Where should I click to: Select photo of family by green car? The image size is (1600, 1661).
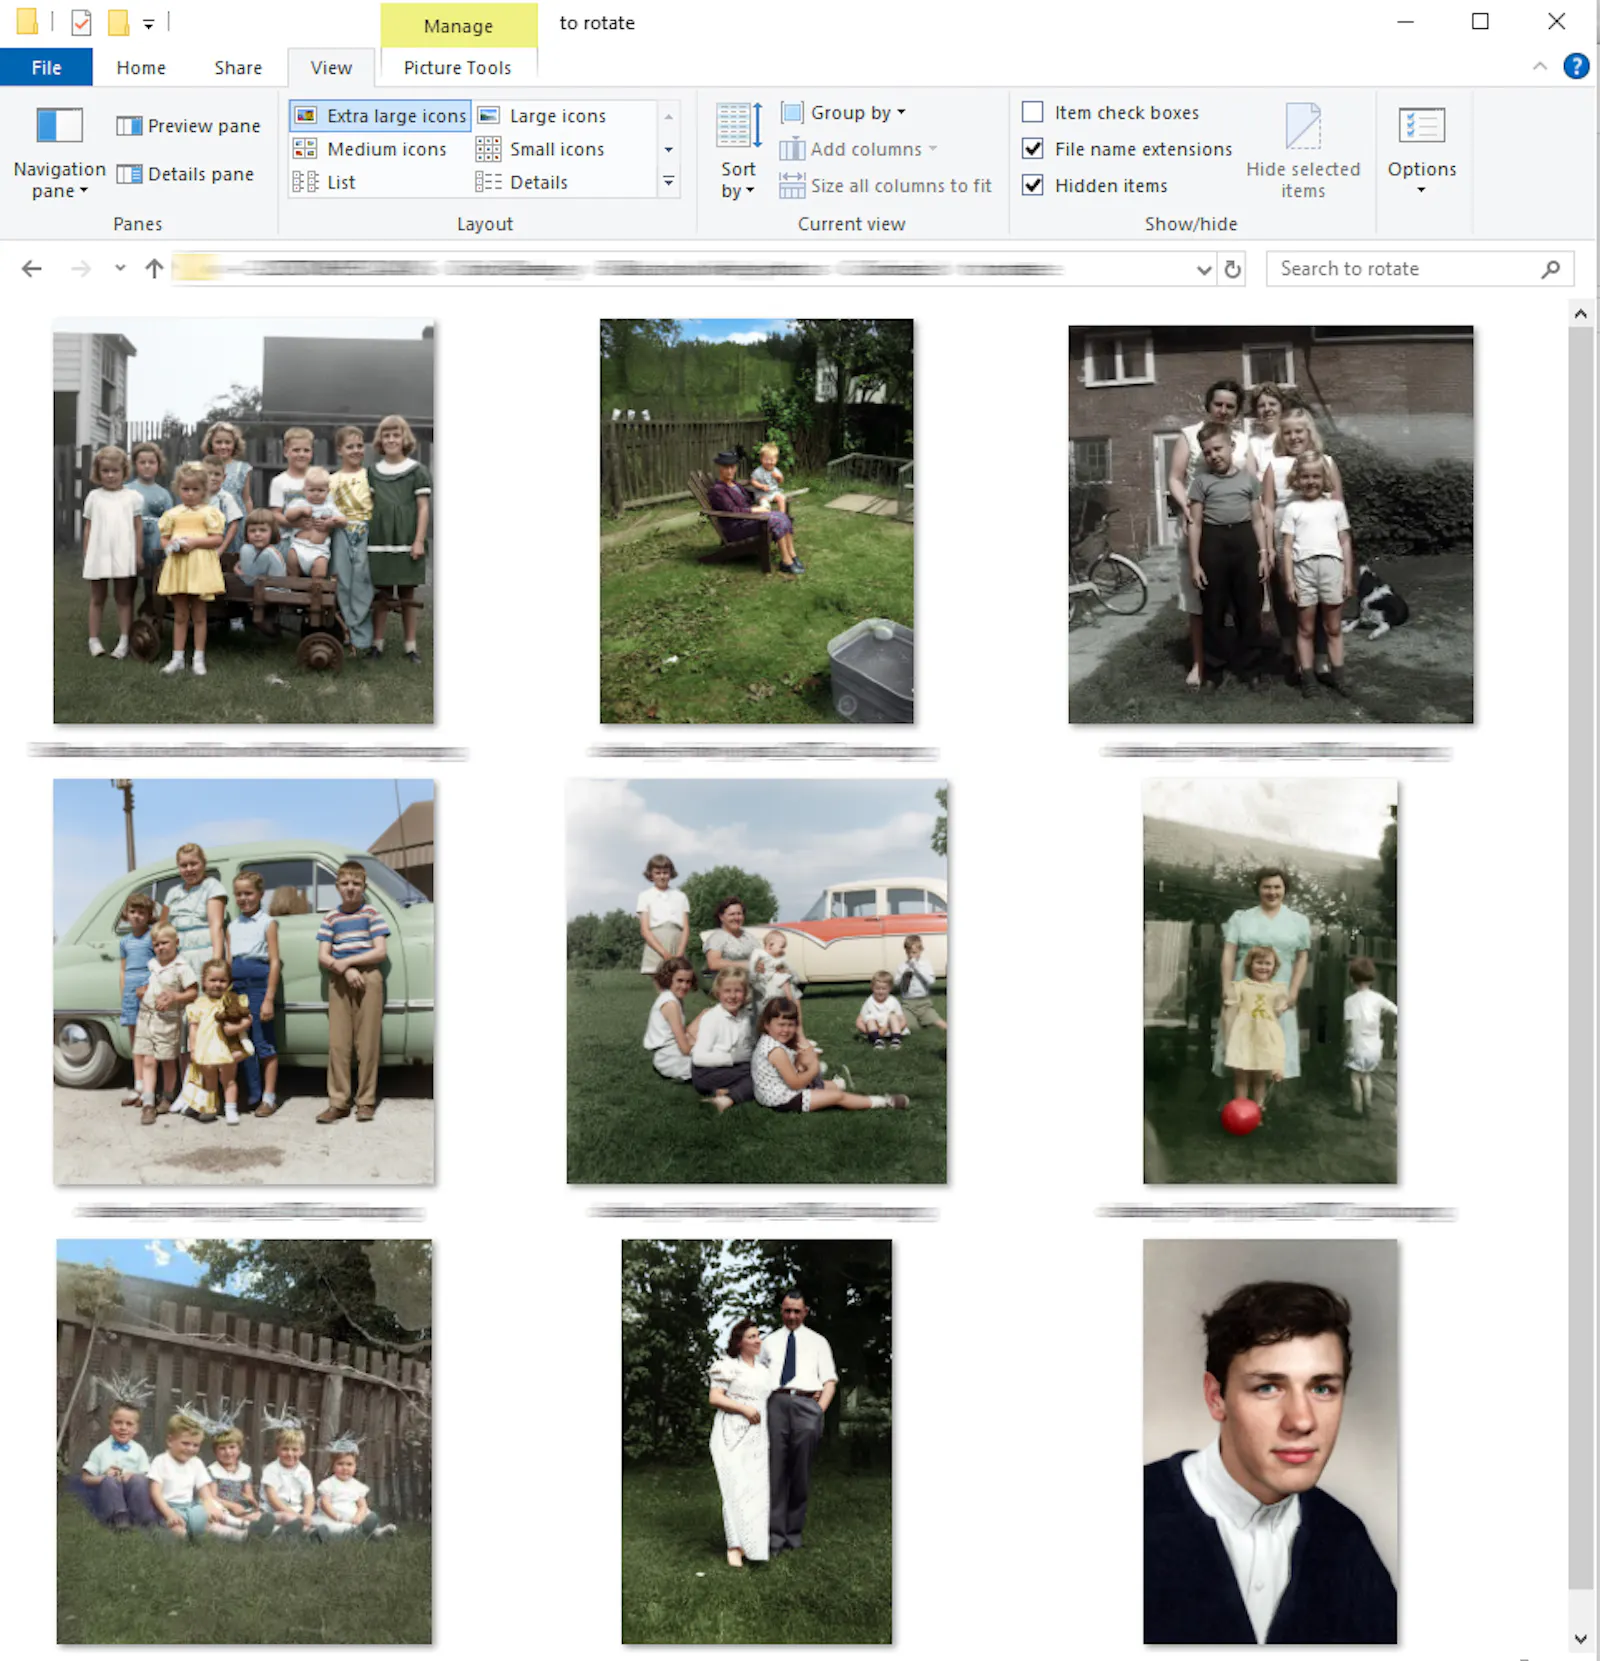point(243,981)
